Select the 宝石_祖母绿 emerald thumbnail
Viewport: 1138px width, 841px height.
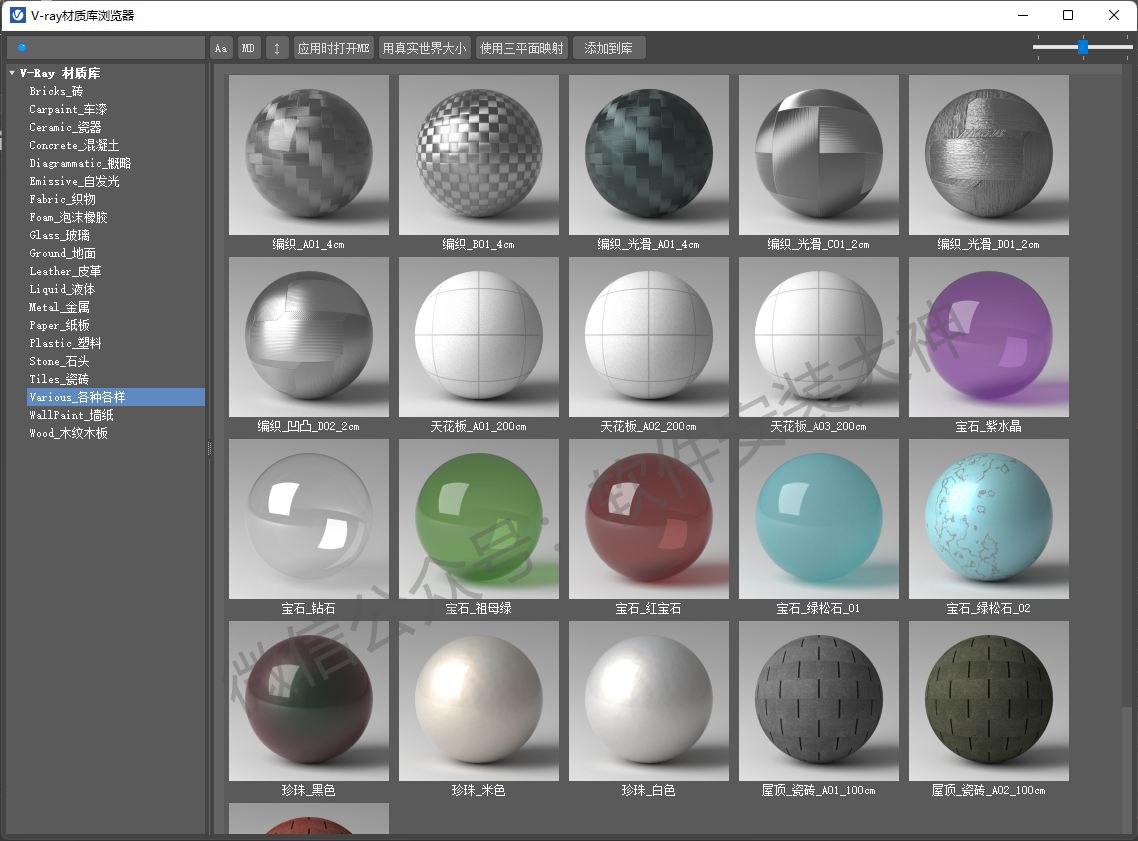point(478,519)
